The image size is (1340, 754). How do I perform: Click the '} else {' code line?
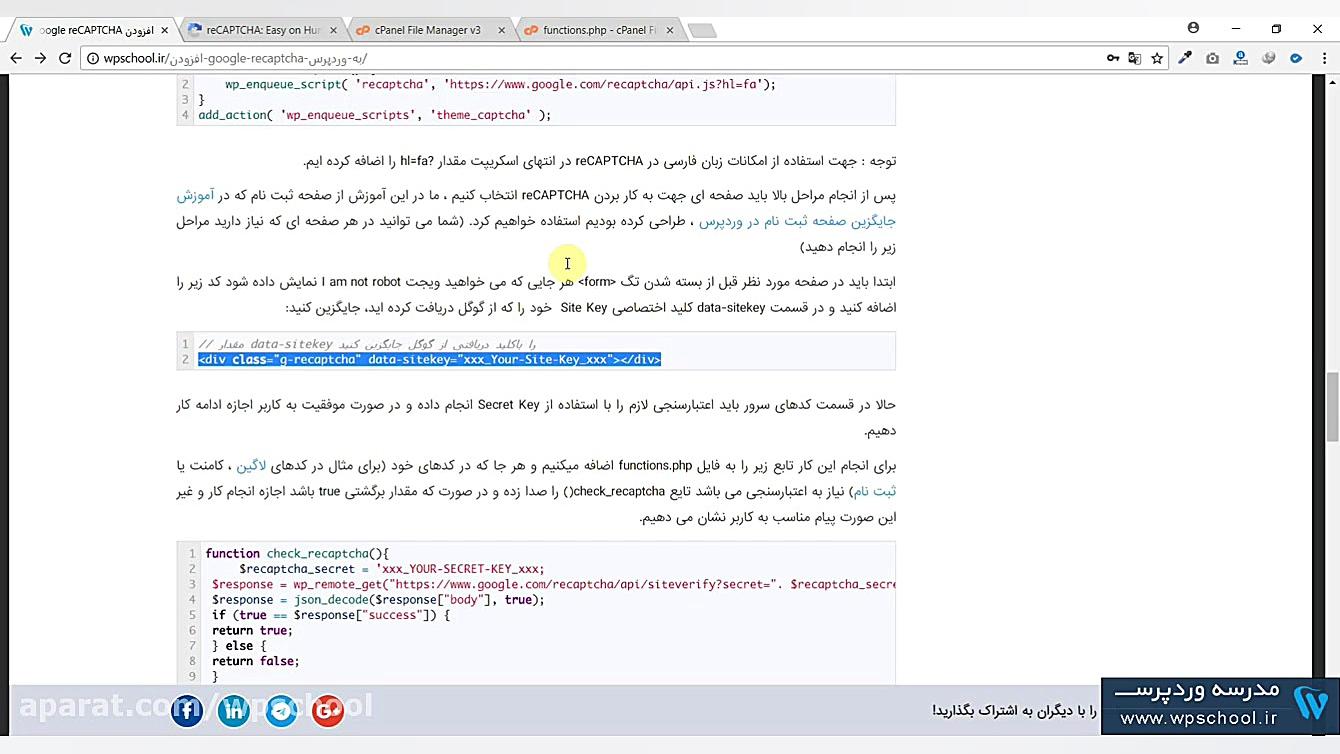pos(239,646)
